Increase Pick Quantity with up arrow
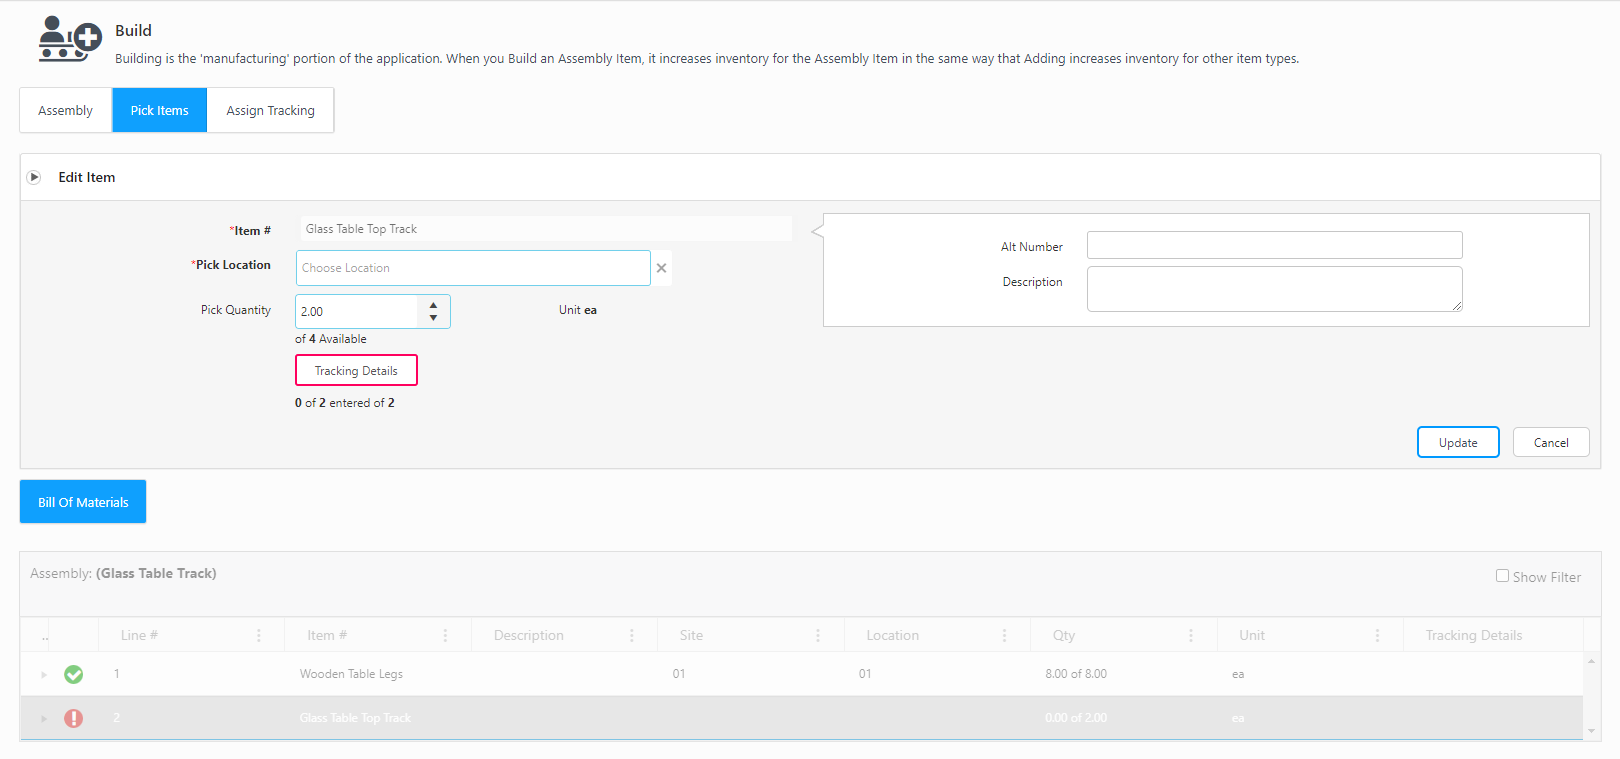 [433, 305]
